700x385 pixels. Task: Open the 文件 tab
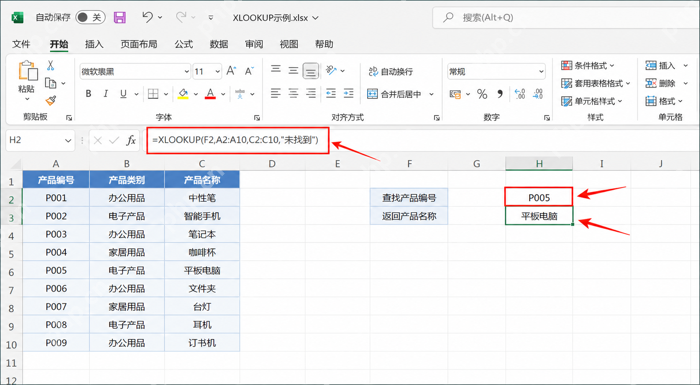point(21,44)
